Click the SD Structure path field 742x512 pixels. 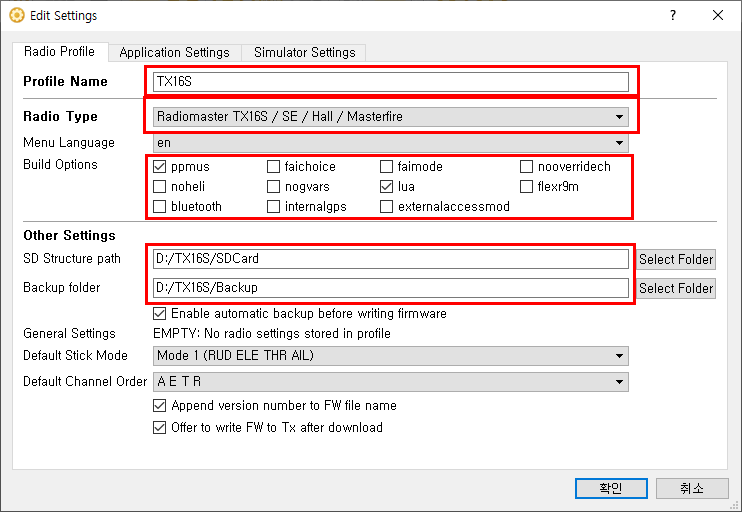(x=391, y=259)
